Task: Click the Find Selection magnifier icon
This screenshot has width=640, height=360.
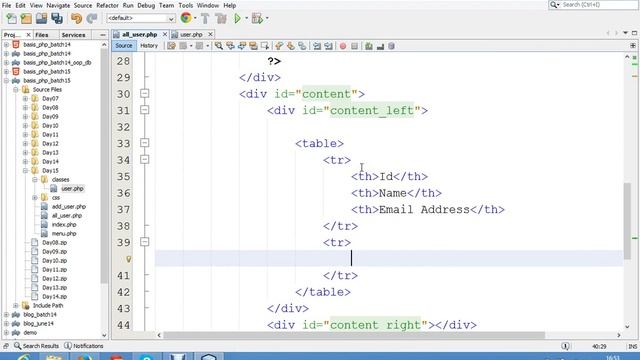Action: (219, 46)
